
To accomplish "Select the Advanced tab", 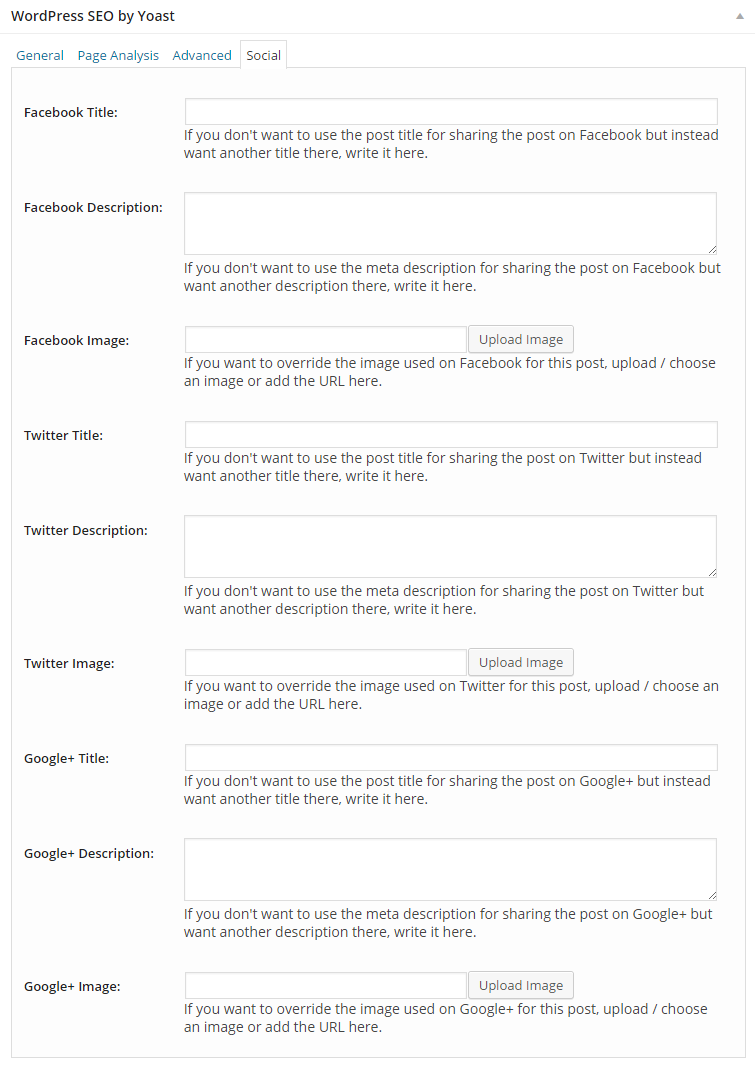I will 202,55.
